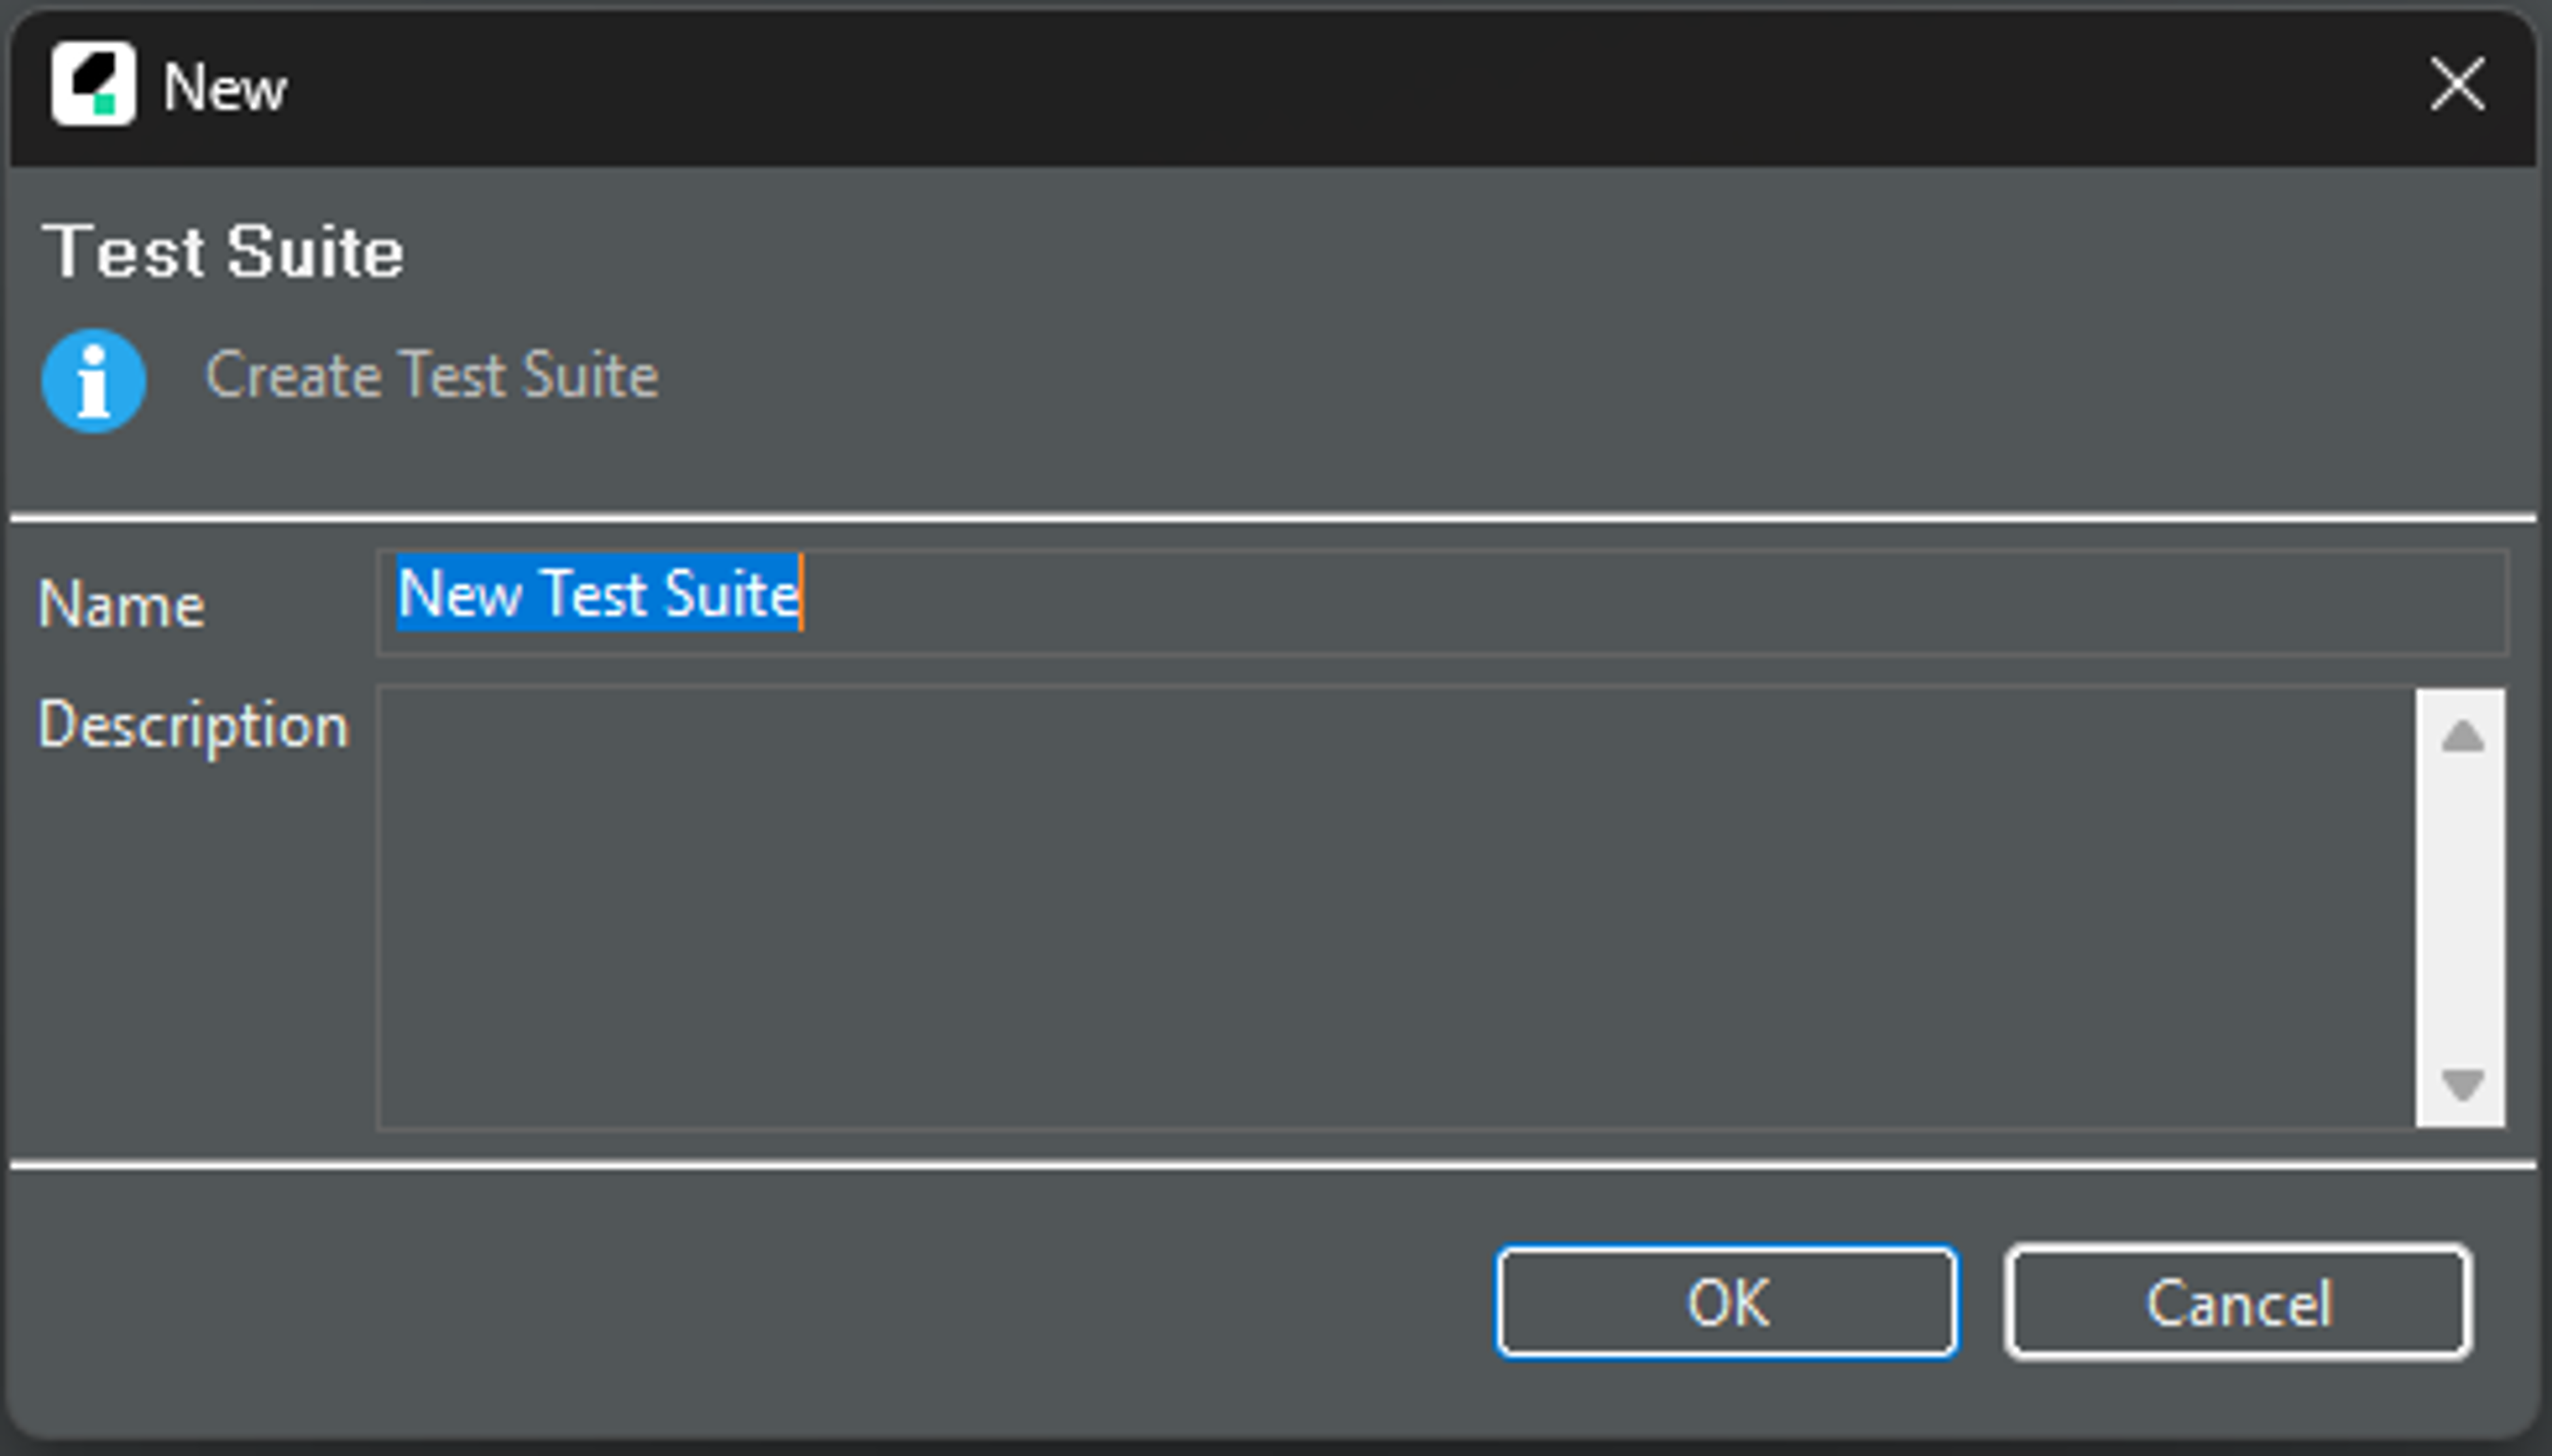Click the Katalon app icon in title bar

(x=93, y=84)
